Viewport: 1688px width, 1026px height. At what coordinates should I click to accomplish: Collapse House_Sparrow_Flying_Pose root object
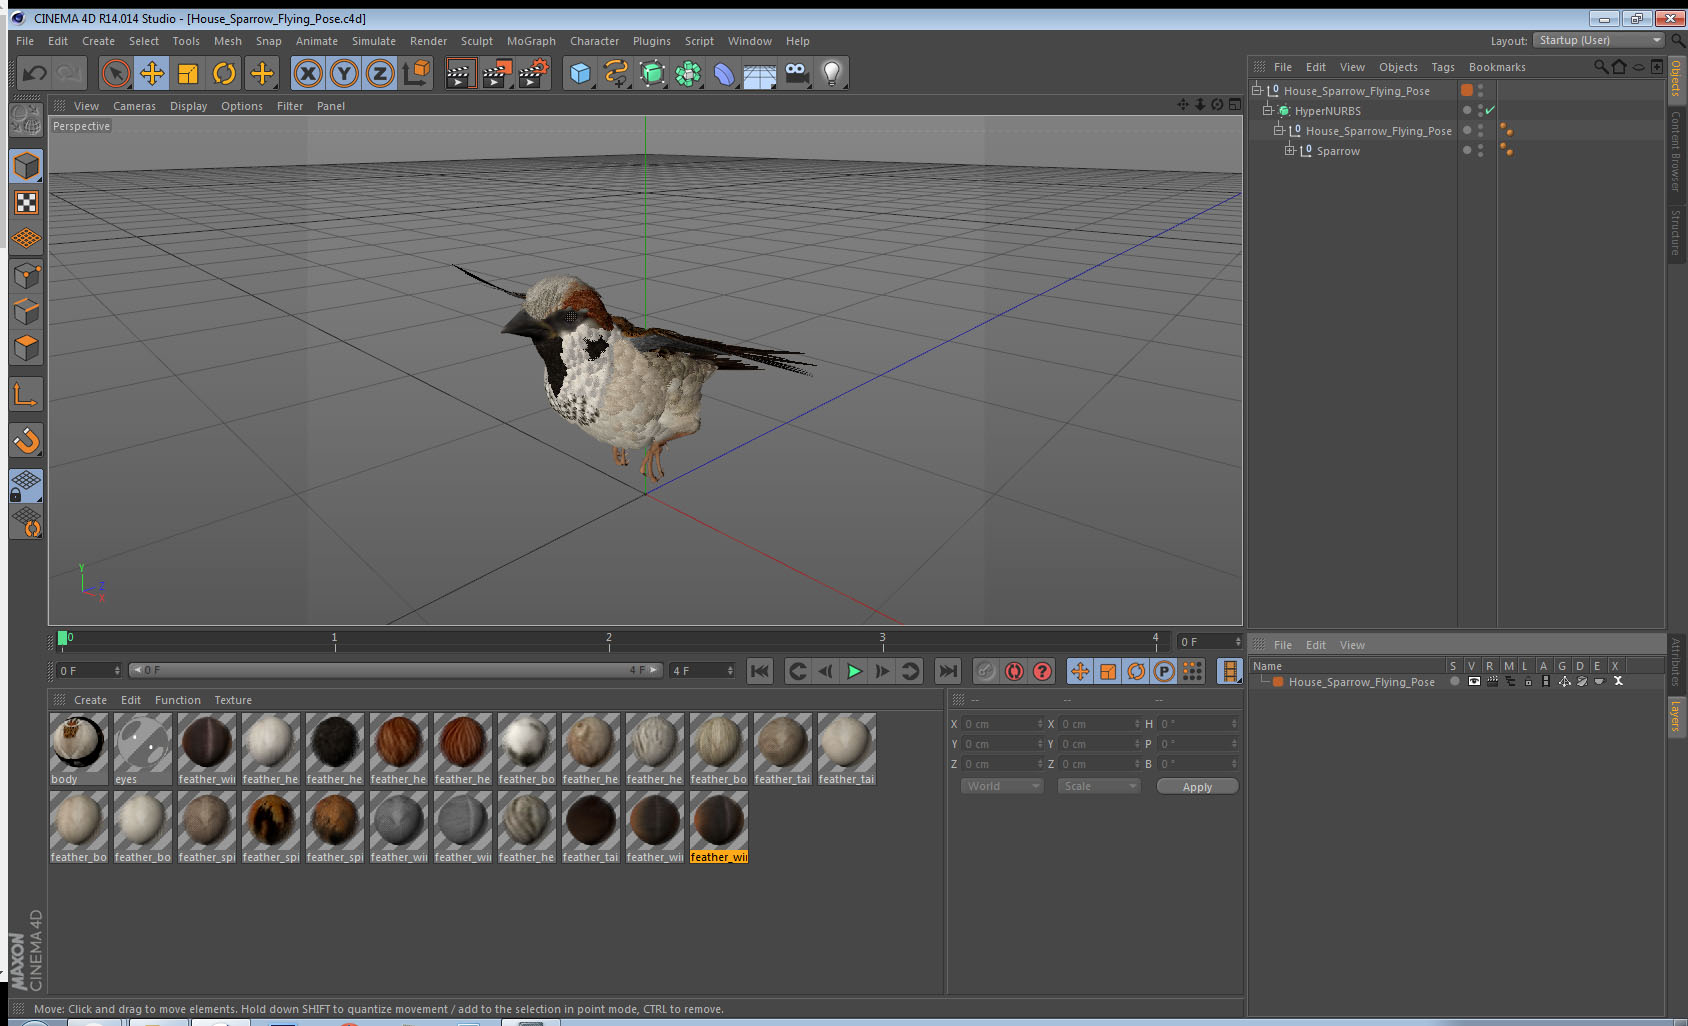(x=1257, y=90)
